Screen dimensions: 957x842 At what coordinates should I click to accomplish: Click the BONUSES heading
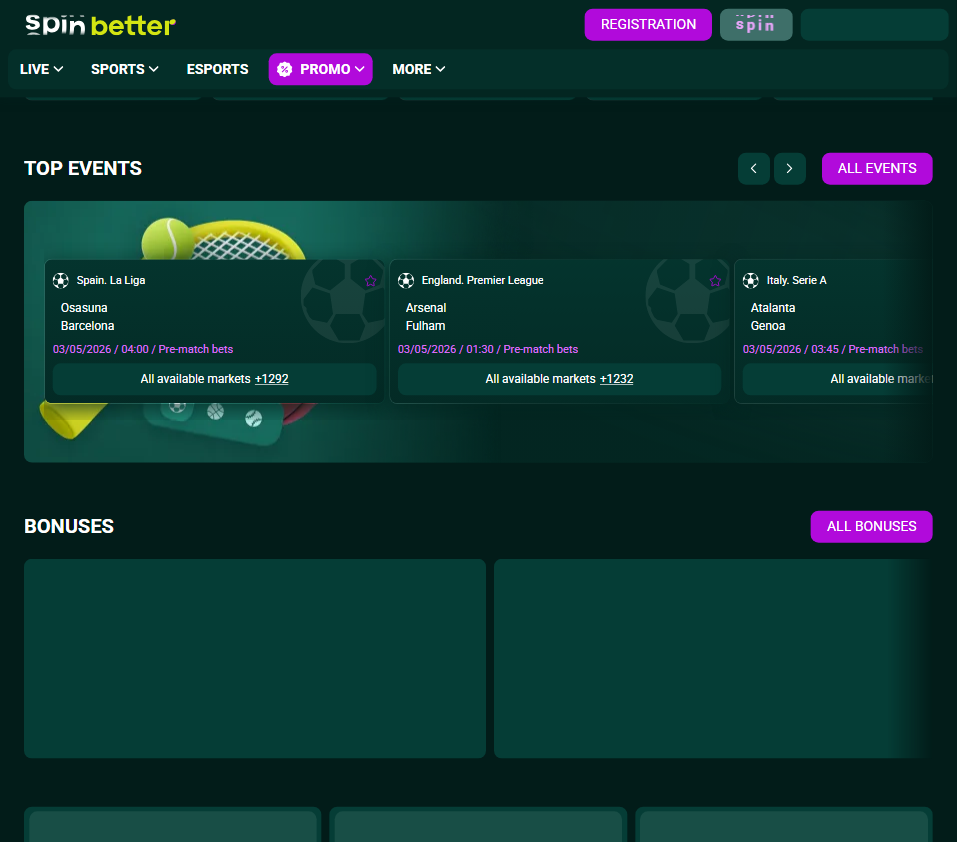coord(69,527)
